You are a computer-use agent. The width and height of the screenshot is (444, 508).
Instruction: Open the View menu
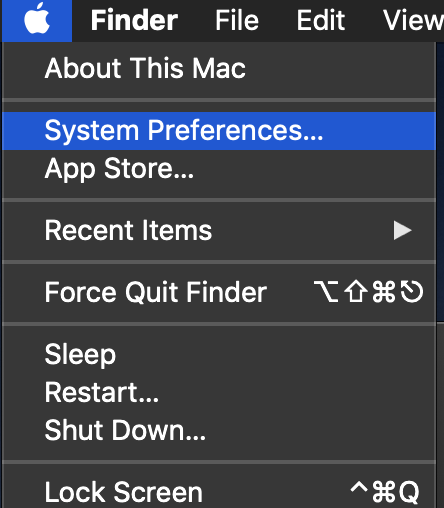(x=413, y=20)
